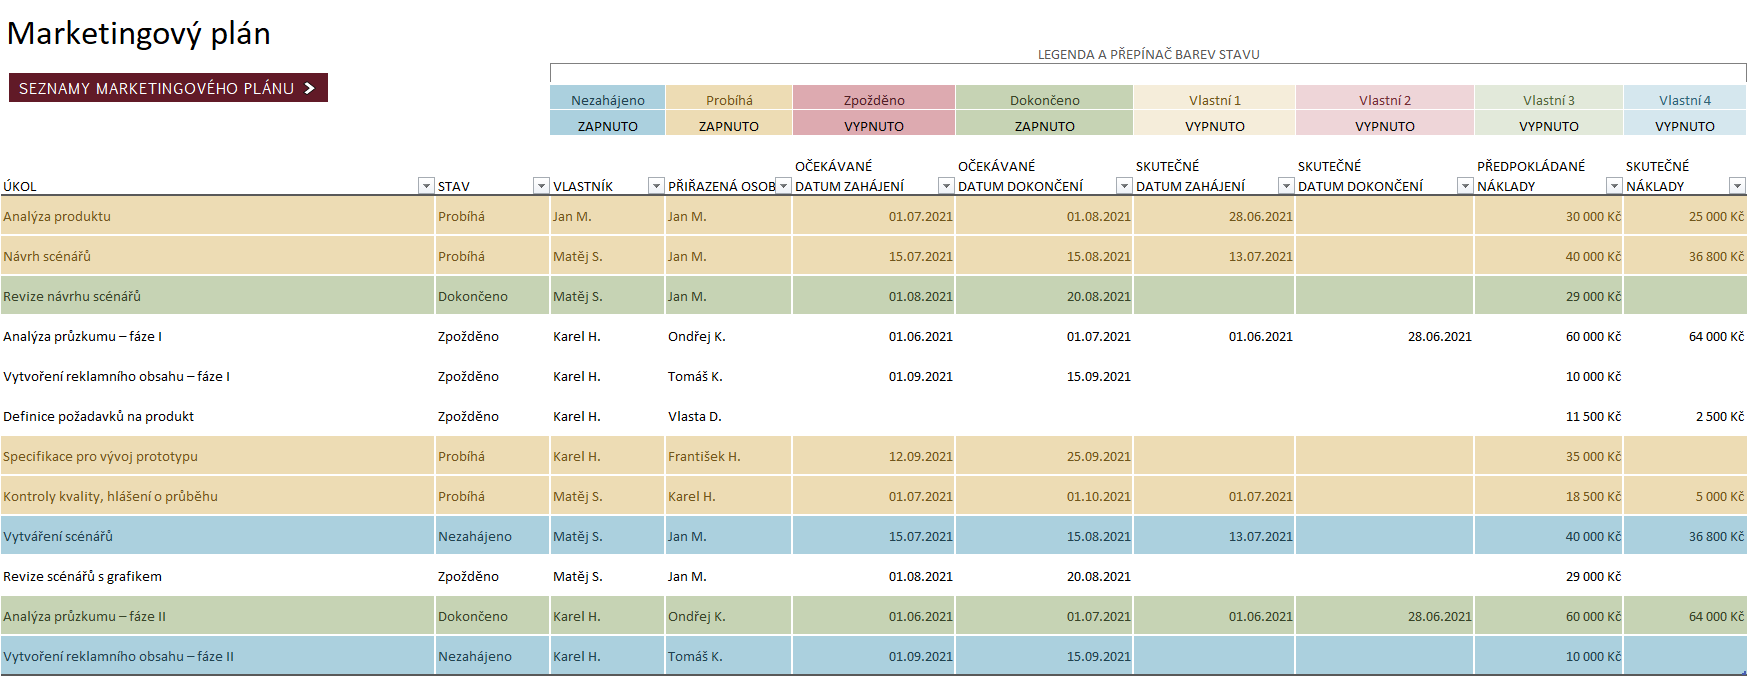Click estimated cost 18 500 Kč
The width and height of the screenshot is (1747, 676).
click(x=1549, y=496)
